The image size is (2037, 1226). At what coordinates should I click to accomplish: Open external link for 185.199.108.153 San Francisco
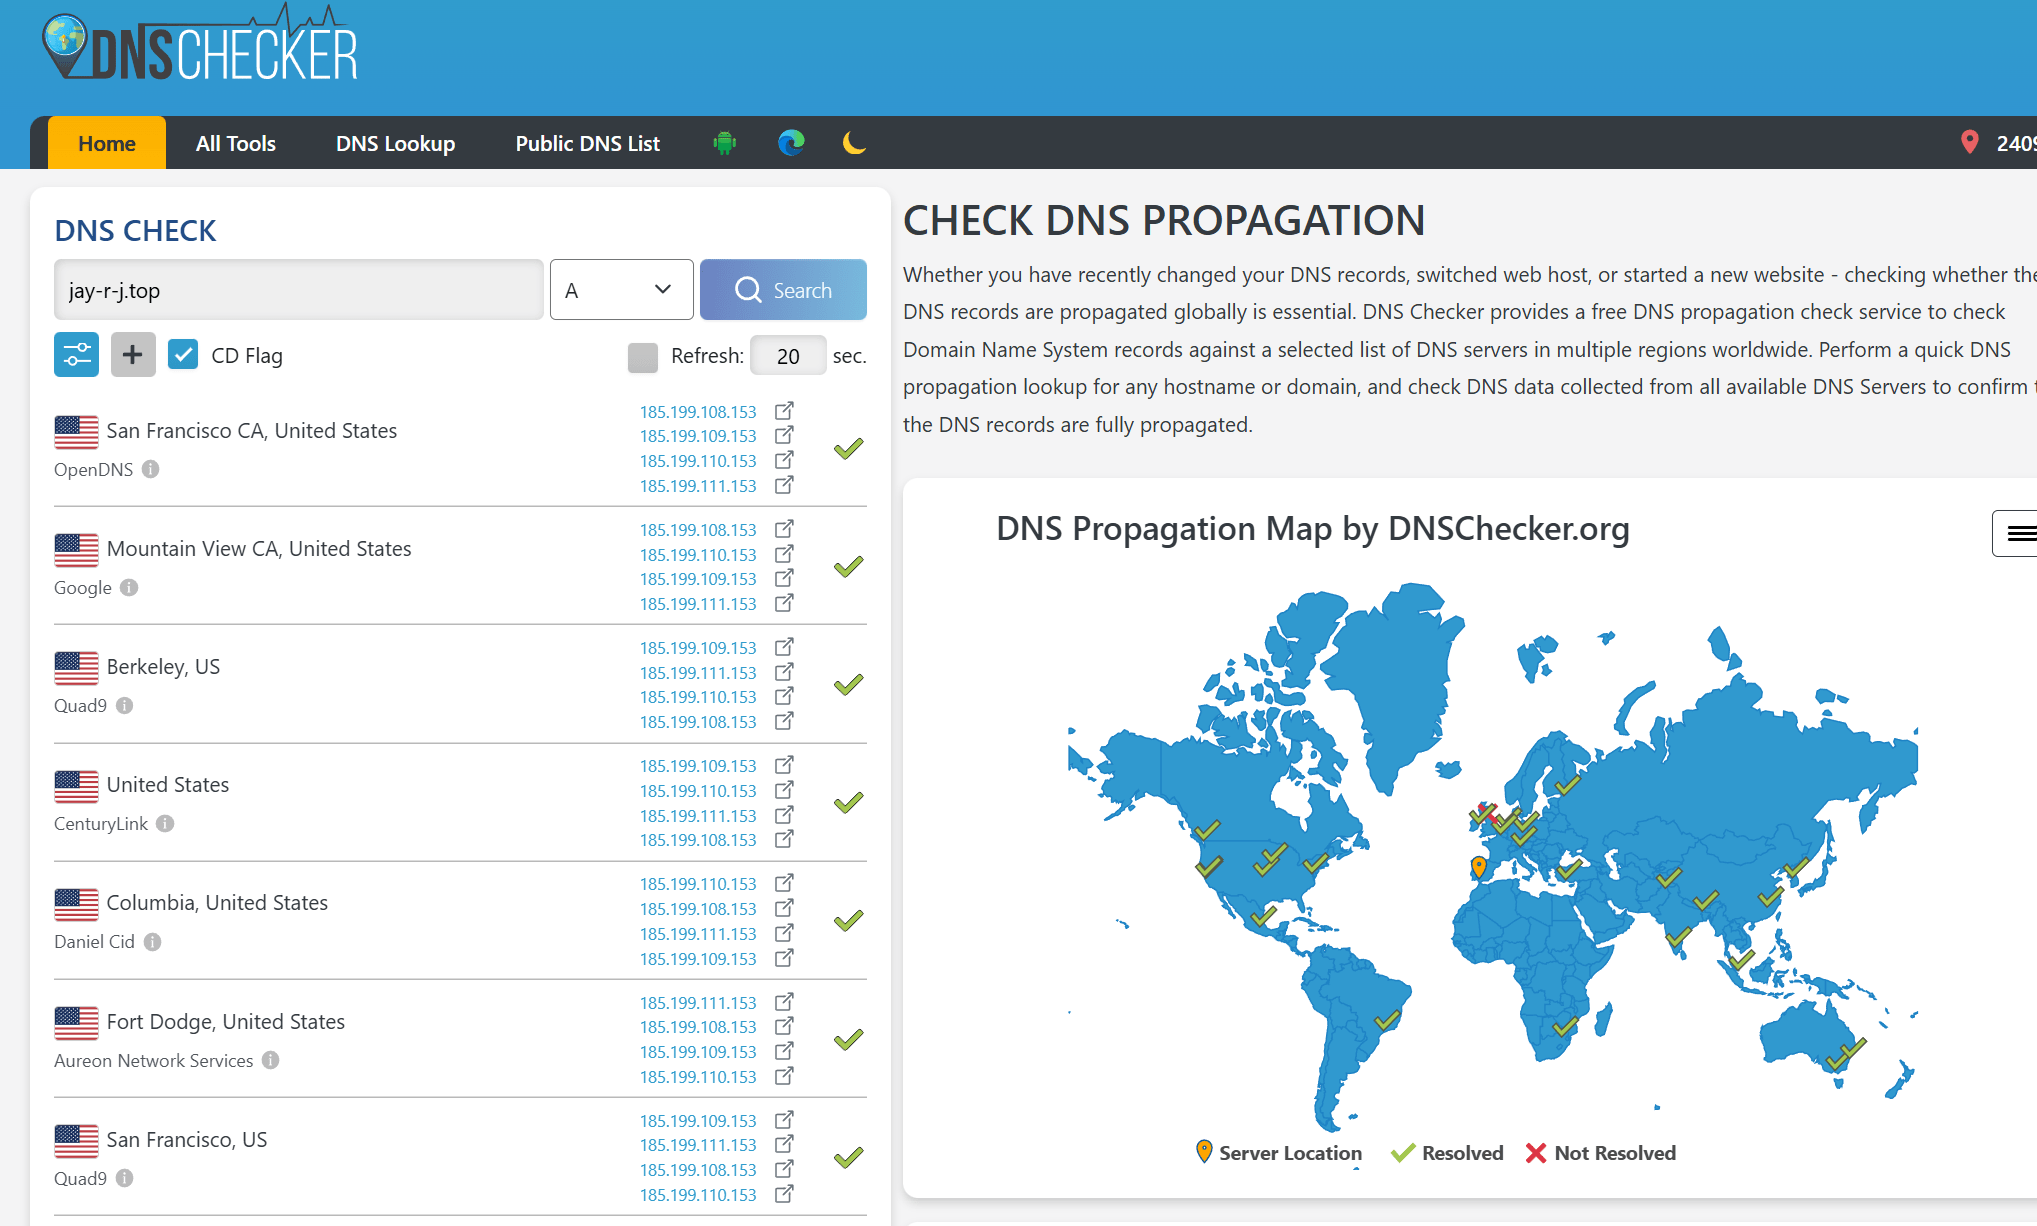[785, 411]
